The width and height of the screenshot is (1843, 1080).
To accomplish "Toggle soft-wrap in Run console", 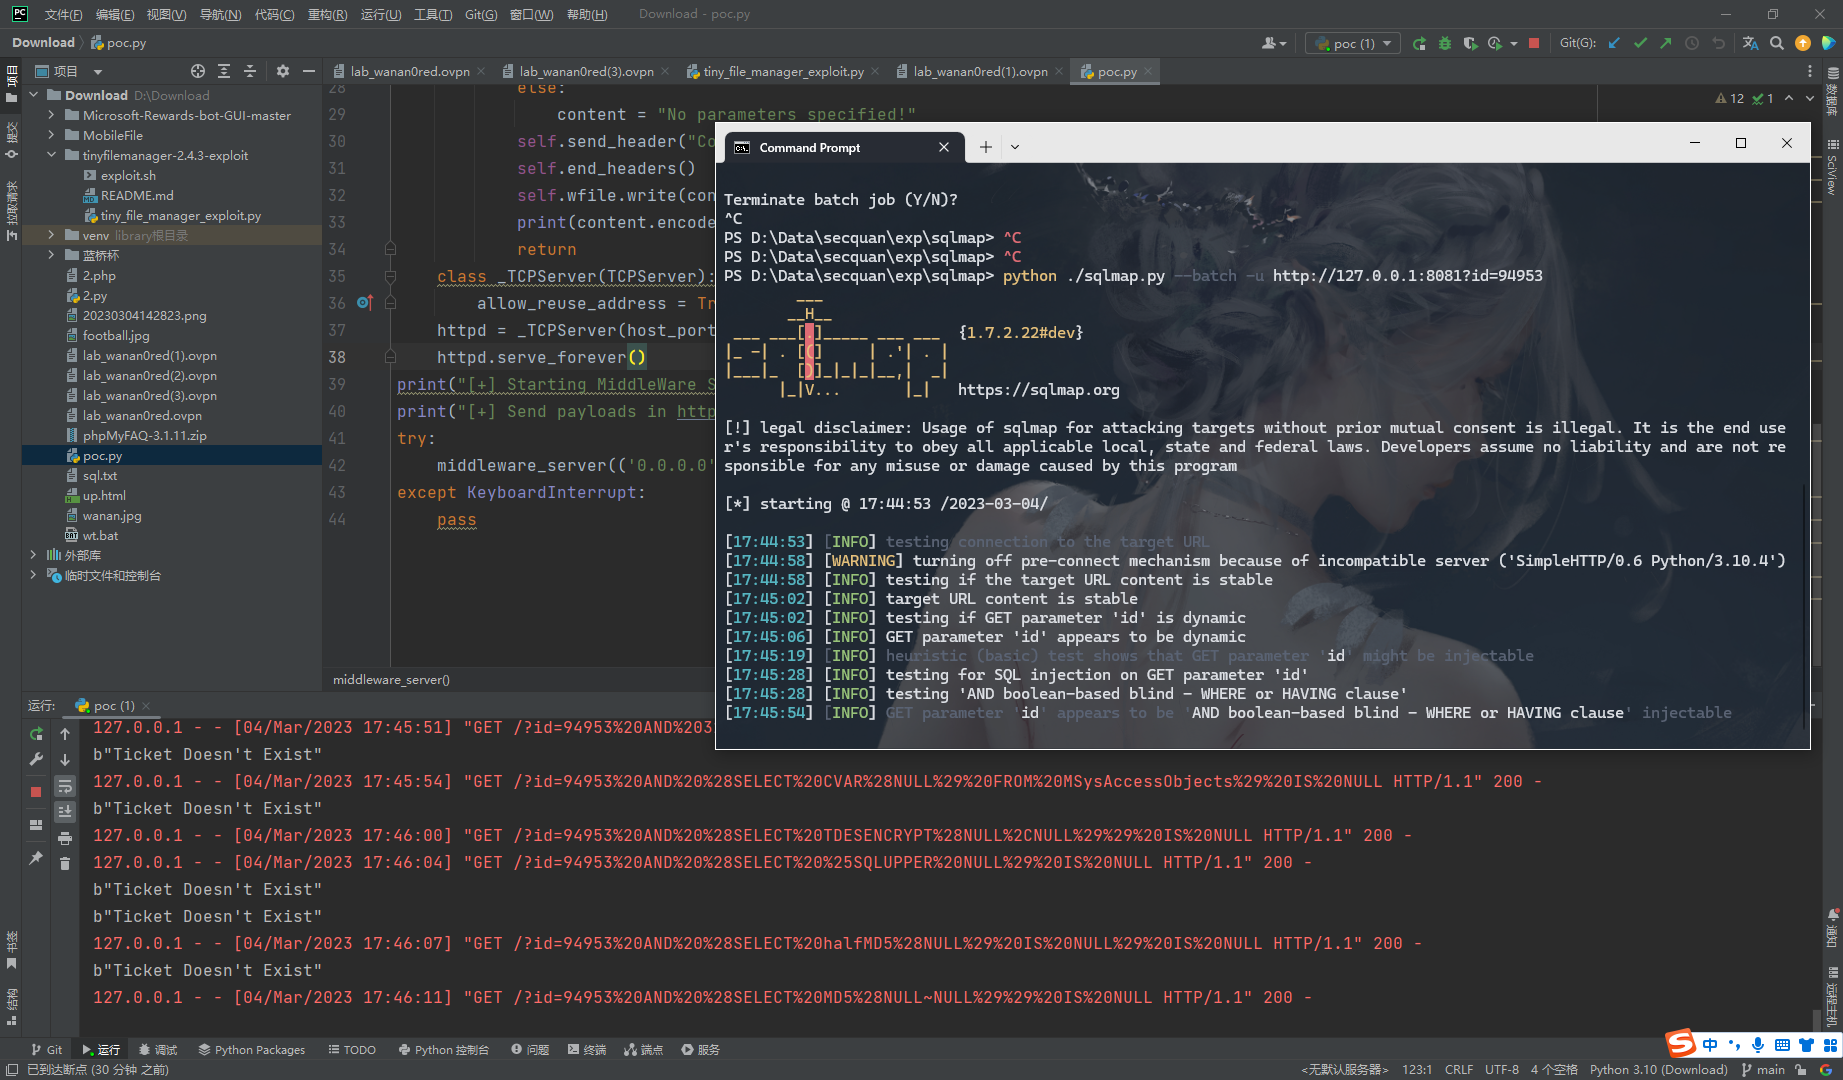I will coord(65,786).
